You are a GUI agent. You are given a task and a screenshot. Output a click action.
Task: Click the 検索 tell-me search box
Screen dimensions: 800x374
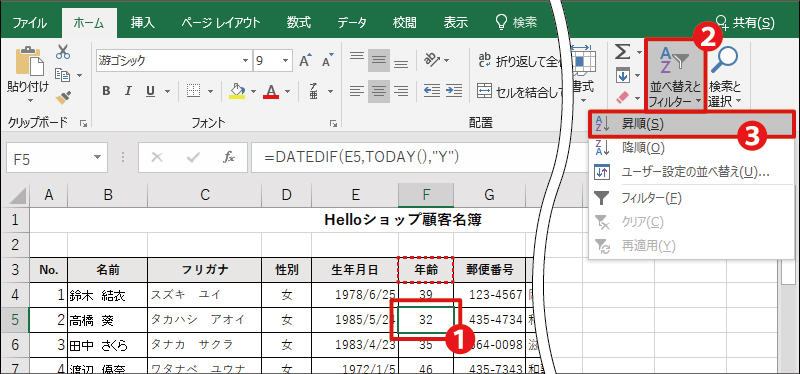click(516, 22)
